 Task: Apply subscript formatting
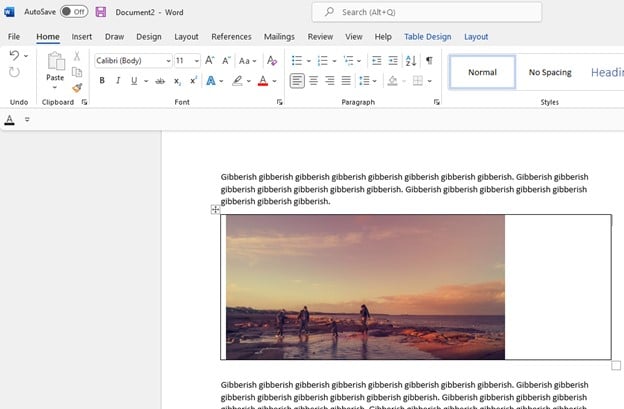point(178,81)
